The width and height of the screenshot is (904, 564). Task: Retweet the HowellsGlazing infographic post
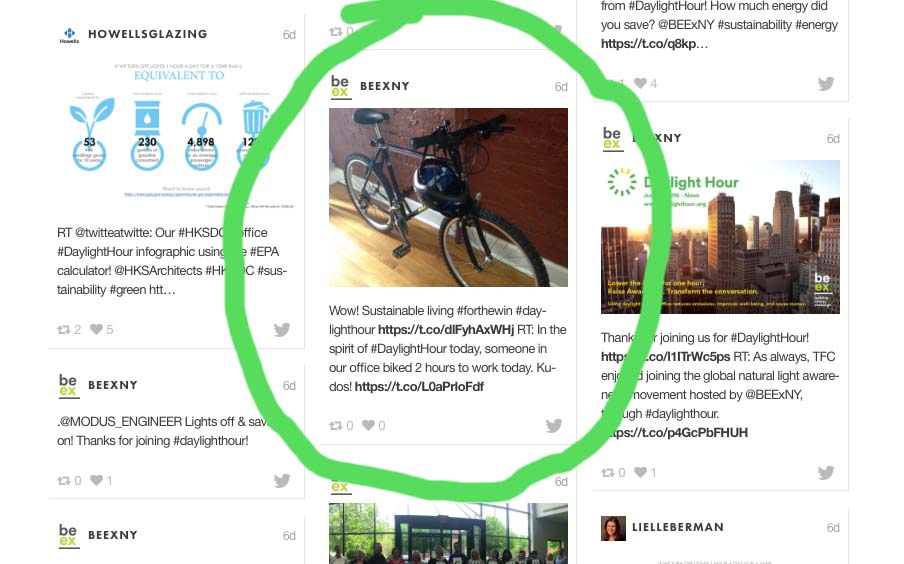tap(63, 330)
